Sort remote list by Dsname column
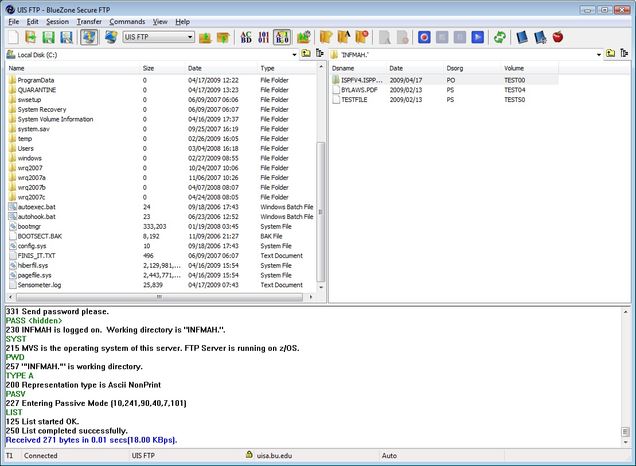The height and width of the screenshot is (466, 636). [358, 68]
